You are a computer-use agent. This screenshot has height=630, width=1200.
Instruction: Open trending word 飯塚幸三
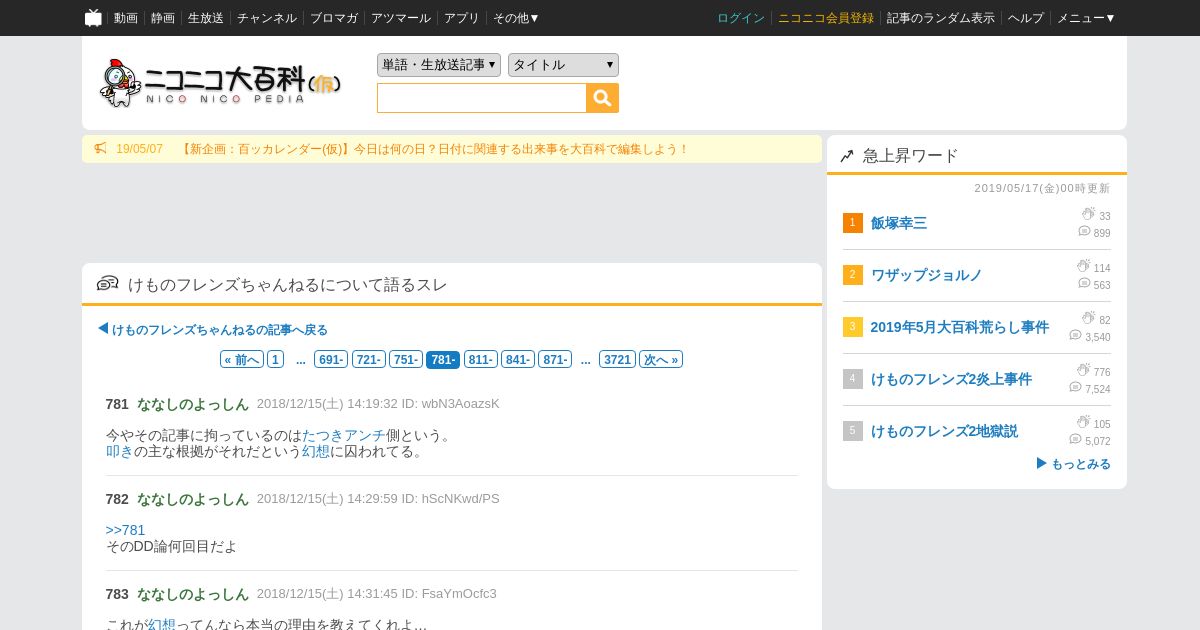click(899, 223)
